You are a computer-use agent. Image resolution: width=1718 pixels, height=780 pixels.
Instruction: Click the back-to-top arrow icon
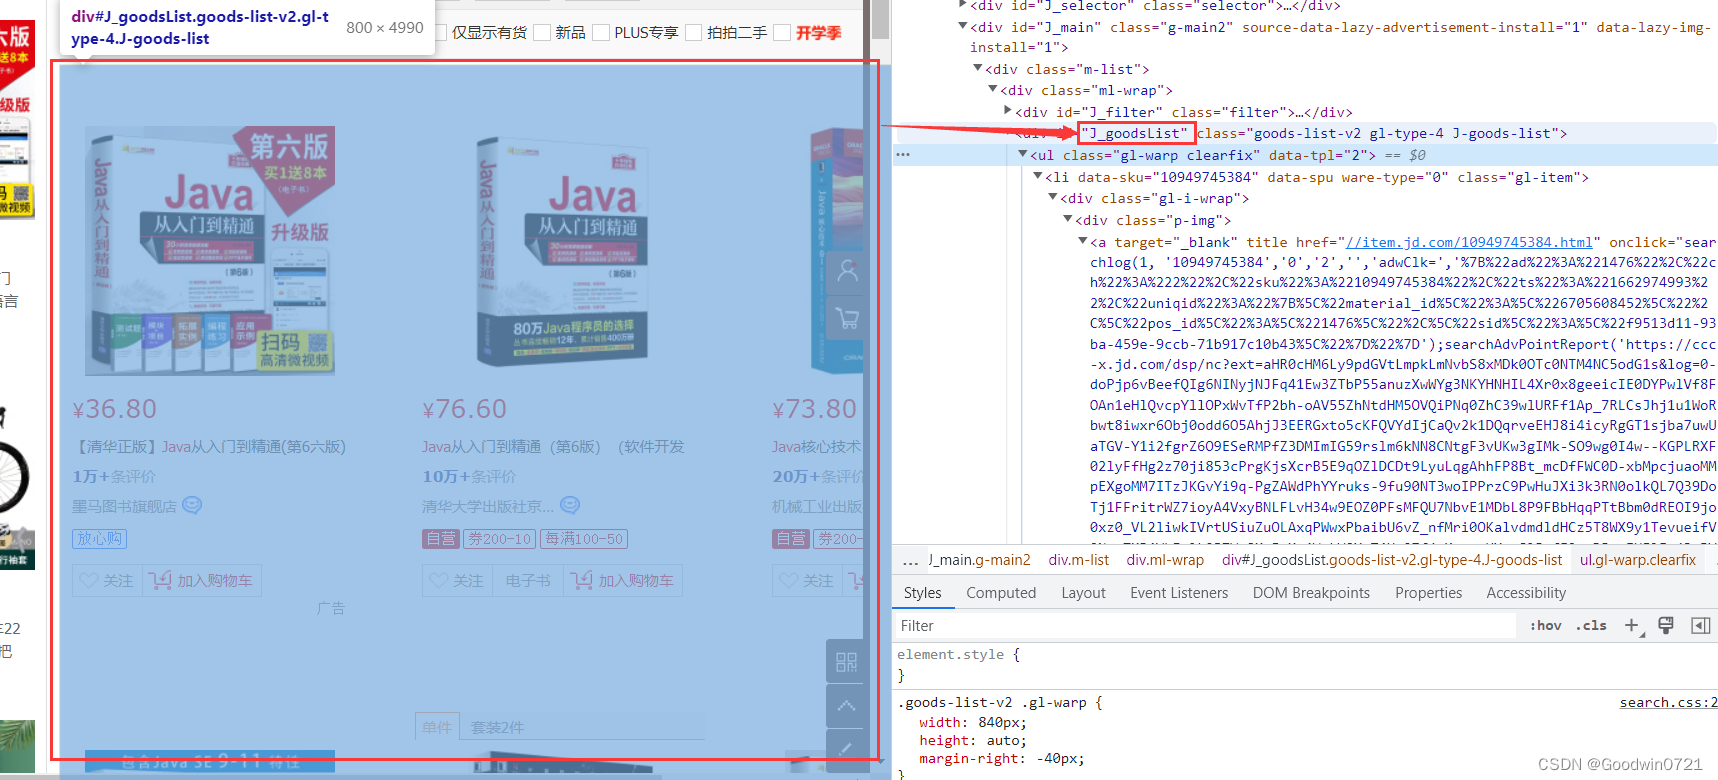tap(847, 706)
